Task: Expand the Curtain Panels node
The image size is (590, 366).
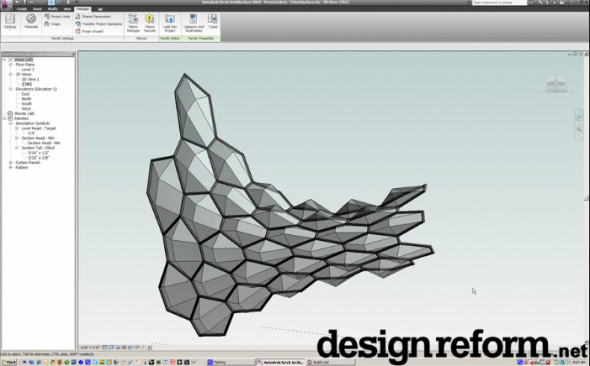Action: coord(11,162)
